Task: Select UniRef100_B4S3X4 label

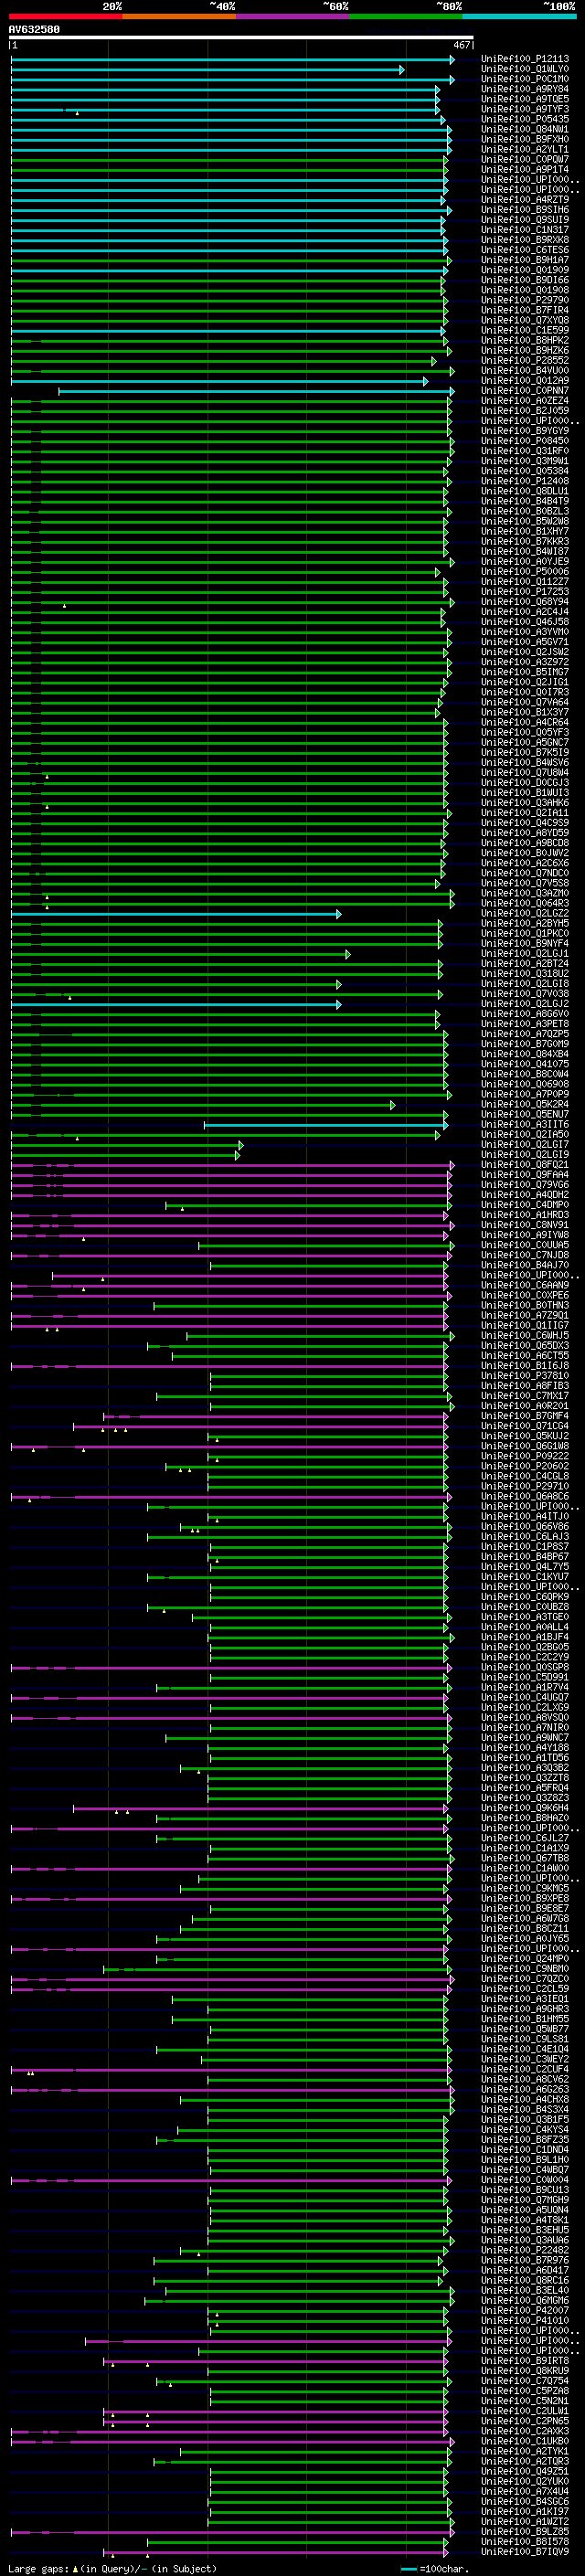Action: (525, 2109)
